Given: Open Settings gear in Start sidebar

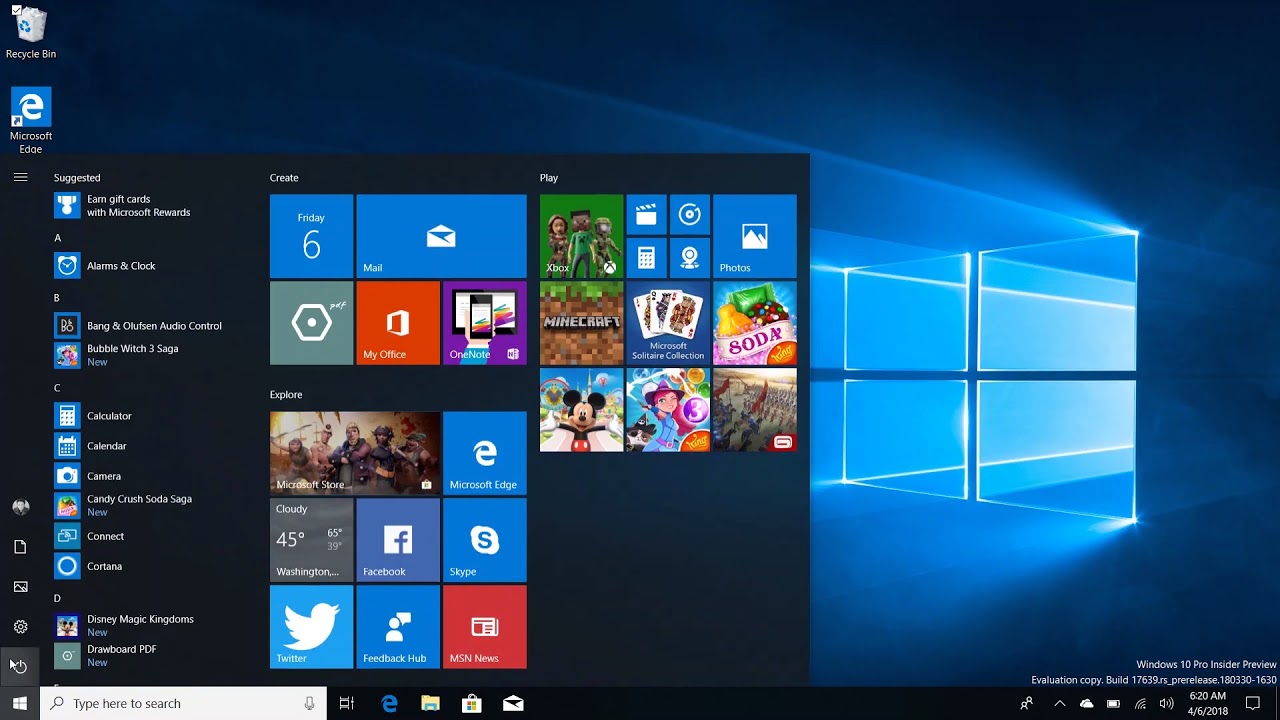Looking at the screenshot, I should click(x=20, y=627).
